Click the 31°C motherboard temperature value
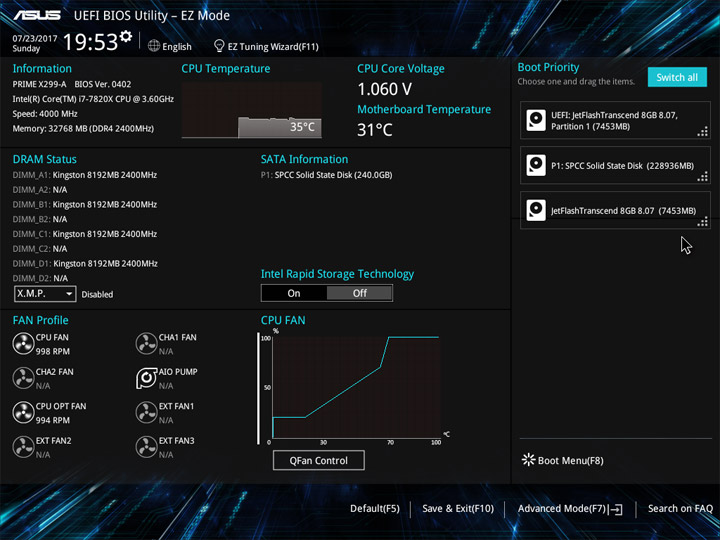The image size is (720, 540). [x=375, y=130]
